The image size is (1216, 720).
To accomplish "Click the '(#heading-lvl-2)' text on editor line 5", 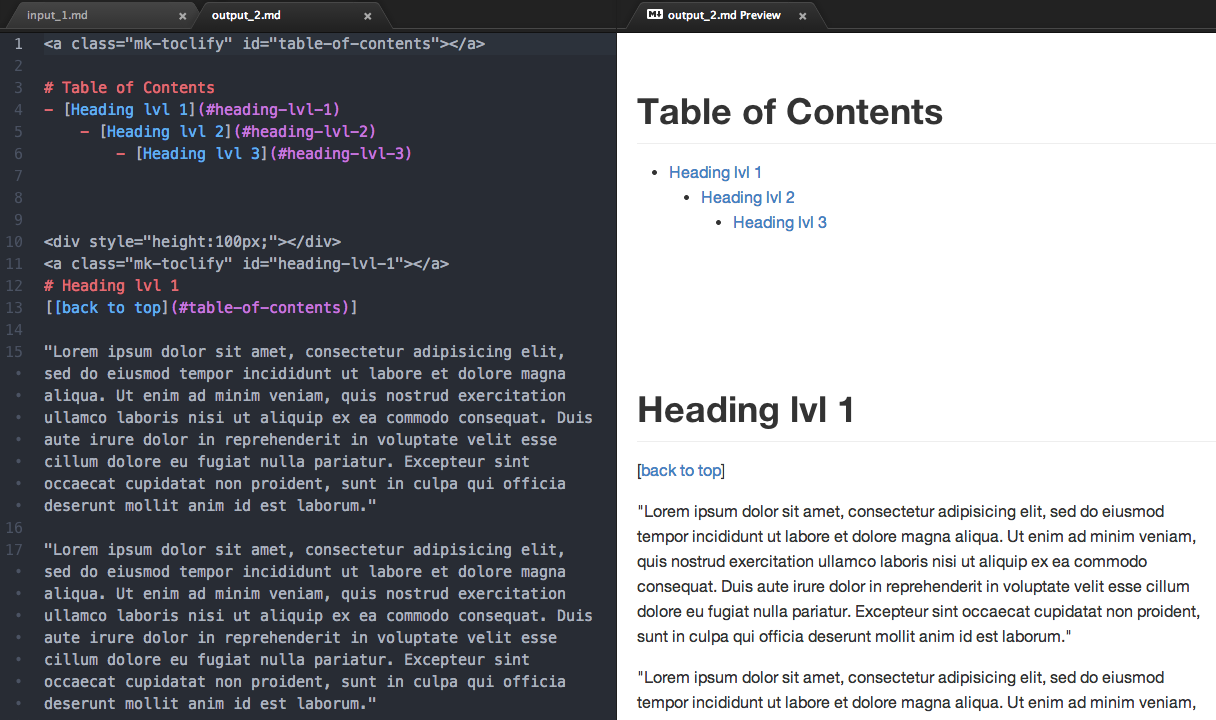I will click(305, 132).
